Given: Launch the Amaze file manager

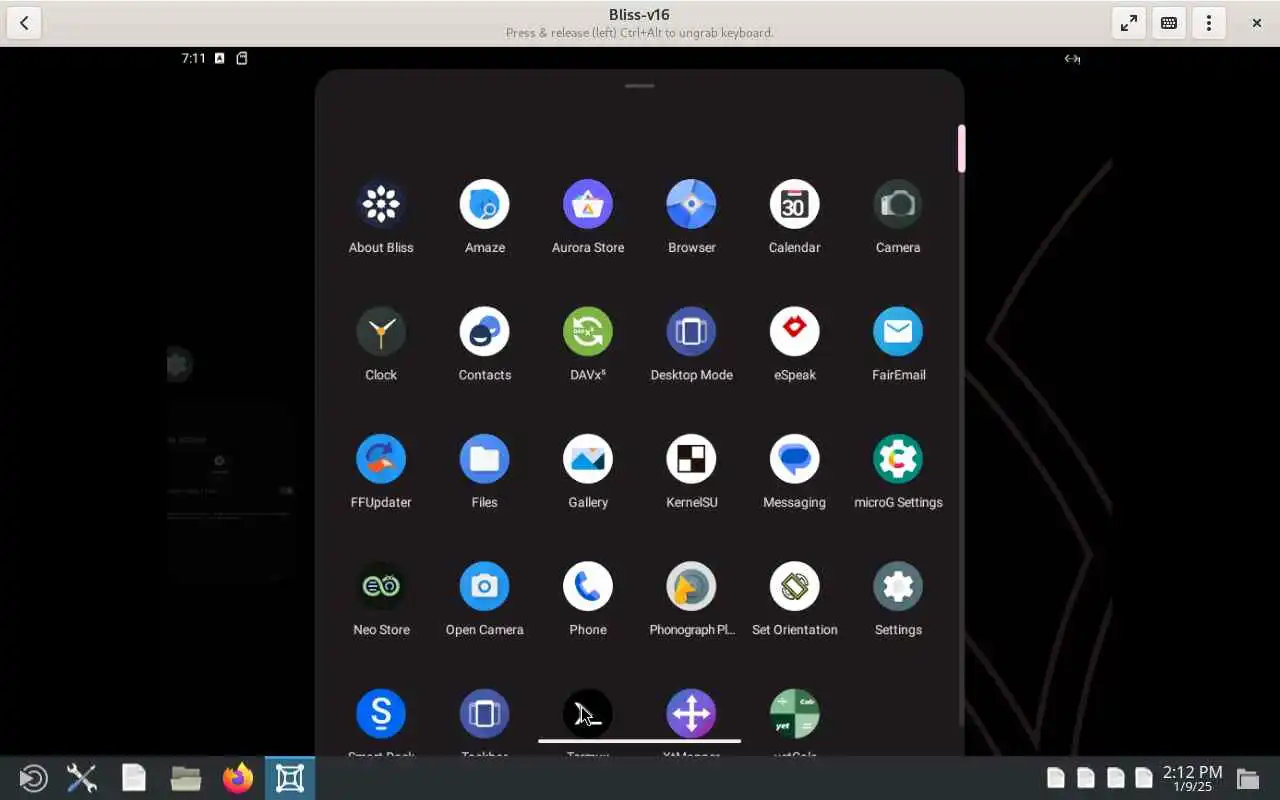Looking at the screenshot, I should tap(485, 205).
